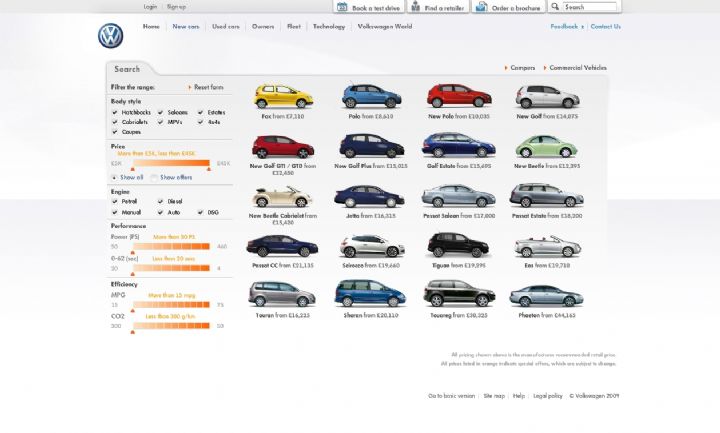Select the Phaeton car image

pyautogui.click(x=546, y=296)
